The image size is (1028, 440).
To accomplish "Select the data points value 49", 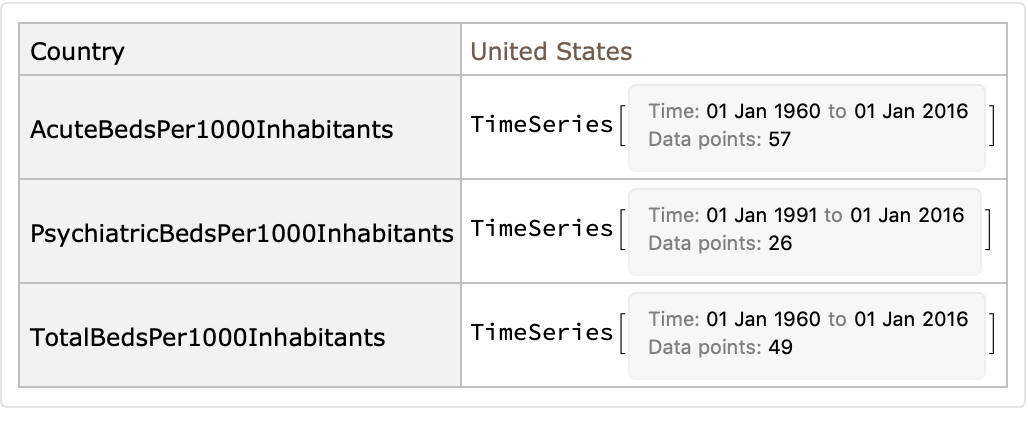I will click(x=779, y=348).
